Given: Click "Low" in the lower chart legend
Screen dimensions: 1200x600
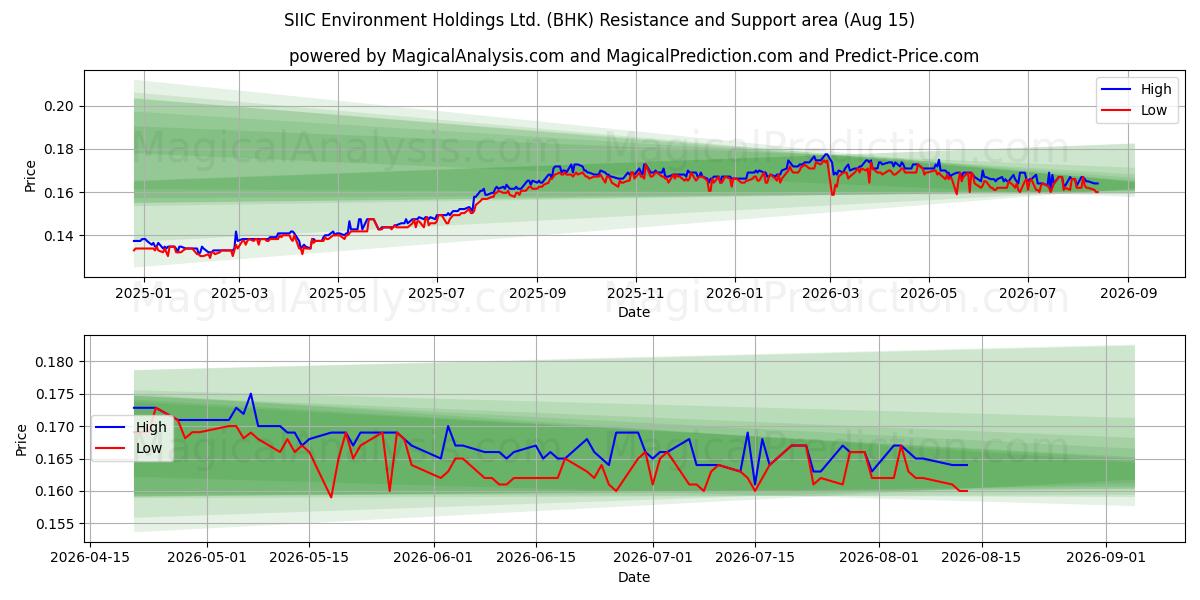Looking at the screenshot, I should click(x=149, y=448).
